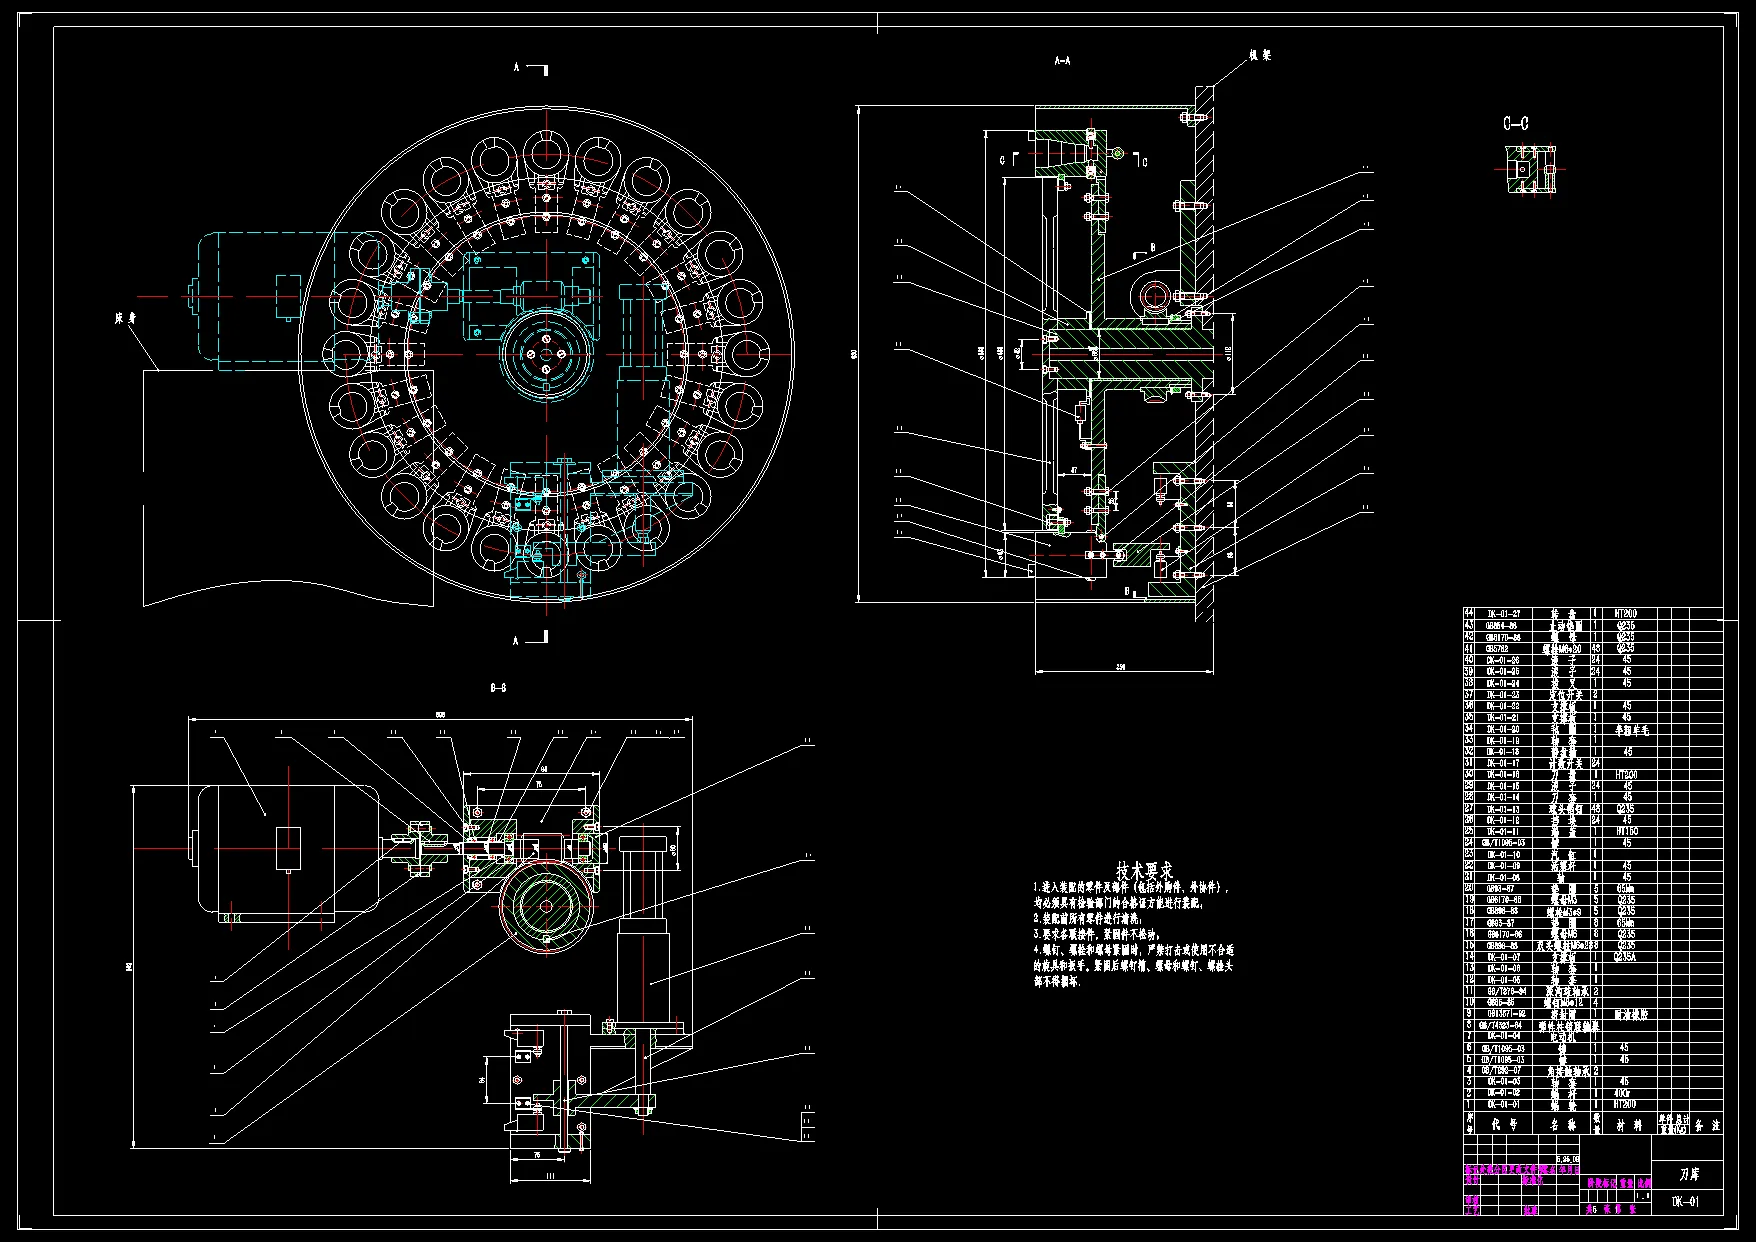Click the 技术要求 heading

(x=1145, y=871)
